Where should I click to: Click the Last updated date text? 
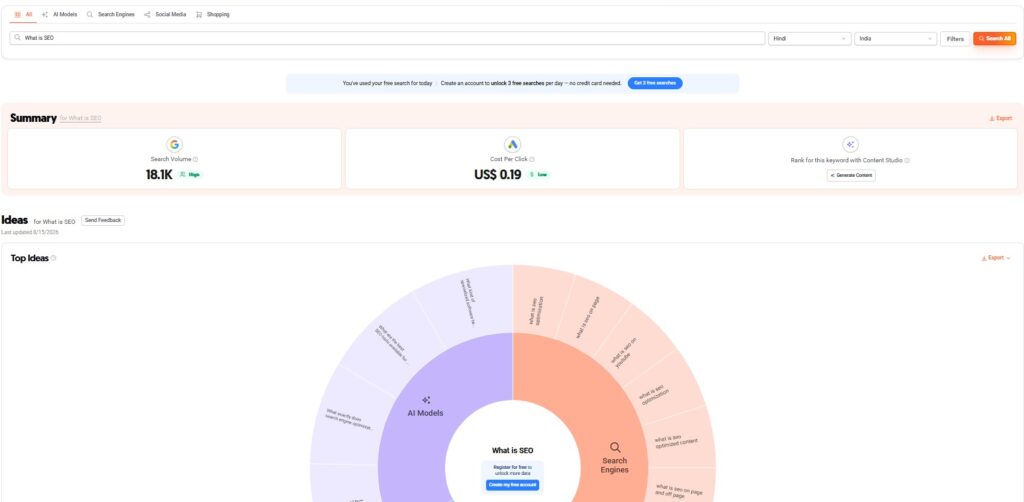pyautogui.click(x=30, y=232)
